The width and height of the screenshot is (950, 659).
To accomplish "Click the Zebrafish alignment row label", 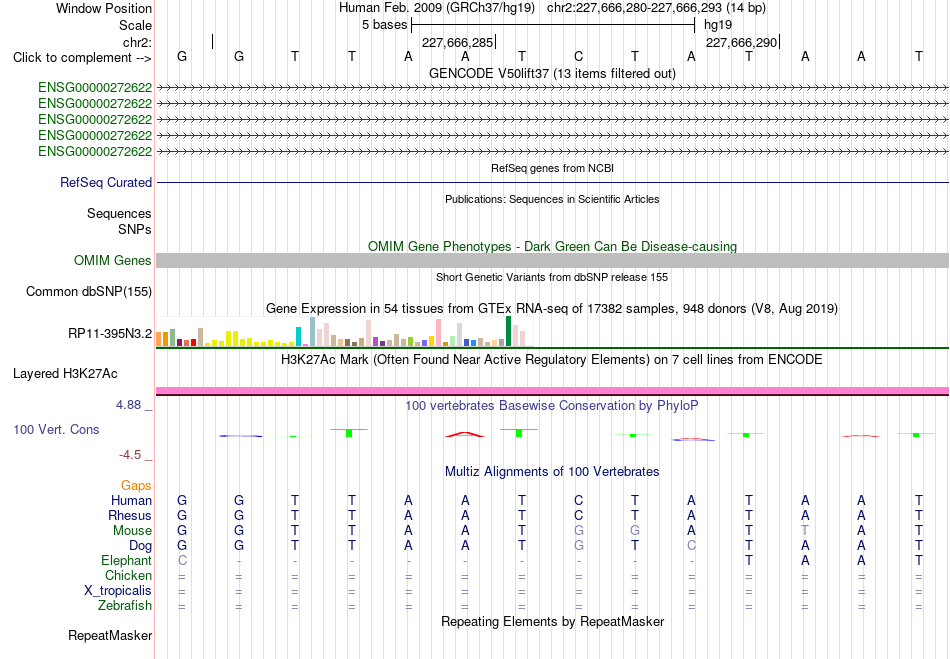I will click(x=125, y=606).
